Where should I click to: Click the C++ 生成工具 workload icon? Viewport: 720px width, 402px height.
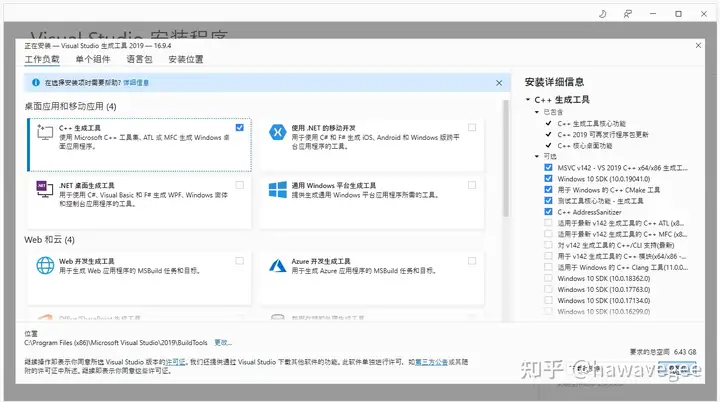[45, 132]
